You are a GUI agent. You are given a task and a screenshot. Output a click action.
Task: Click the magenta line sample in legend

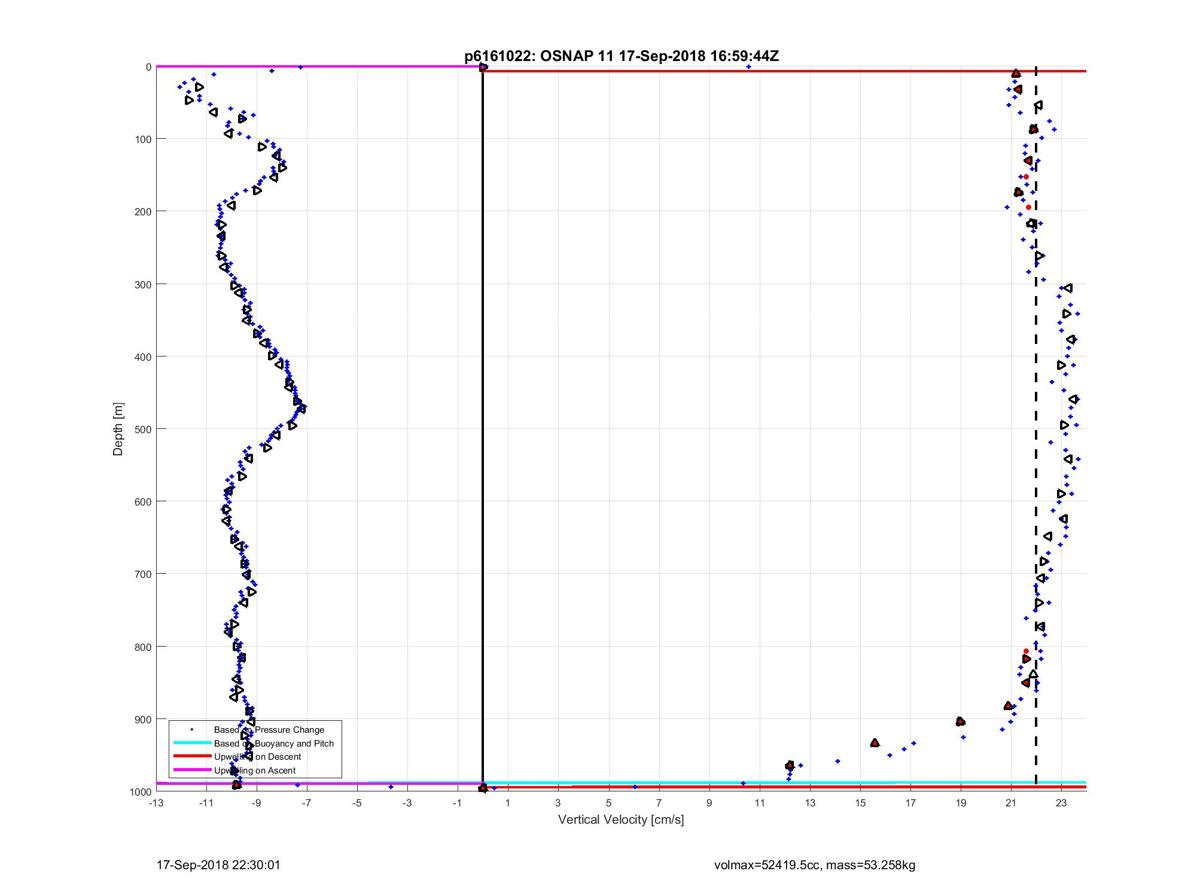point(191,770)
